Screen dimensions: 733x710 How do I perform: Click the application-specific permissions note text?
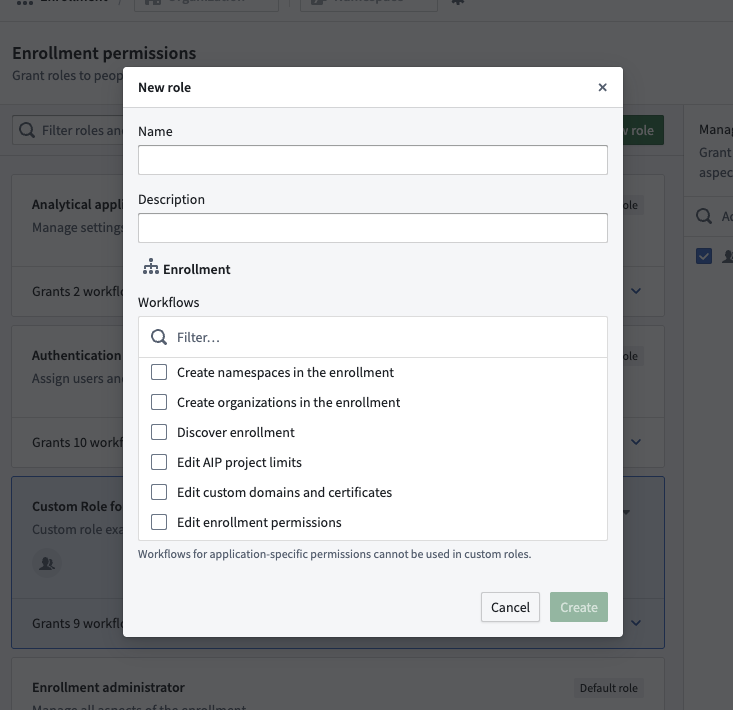334,554
